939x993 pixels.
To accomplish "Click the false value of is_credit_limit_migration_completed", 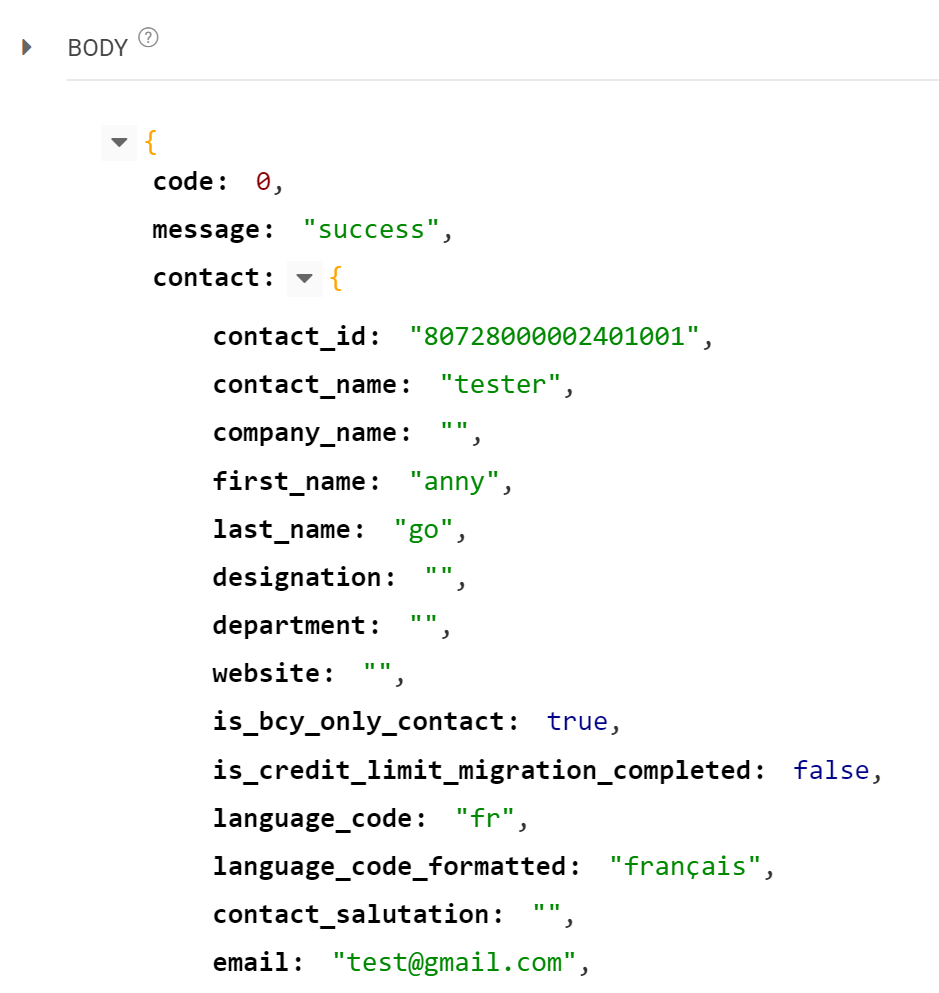I will pyautogui.click(x=831, y=770).
